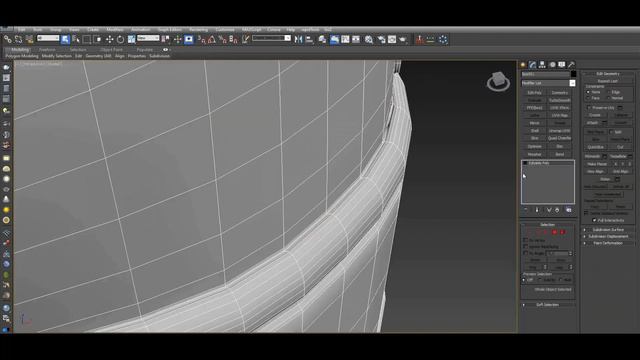The width and height of the screenshot is (640, 360).
Task: Expand the Subdivision Displacement rollout
Action: [x=608, y=236]
